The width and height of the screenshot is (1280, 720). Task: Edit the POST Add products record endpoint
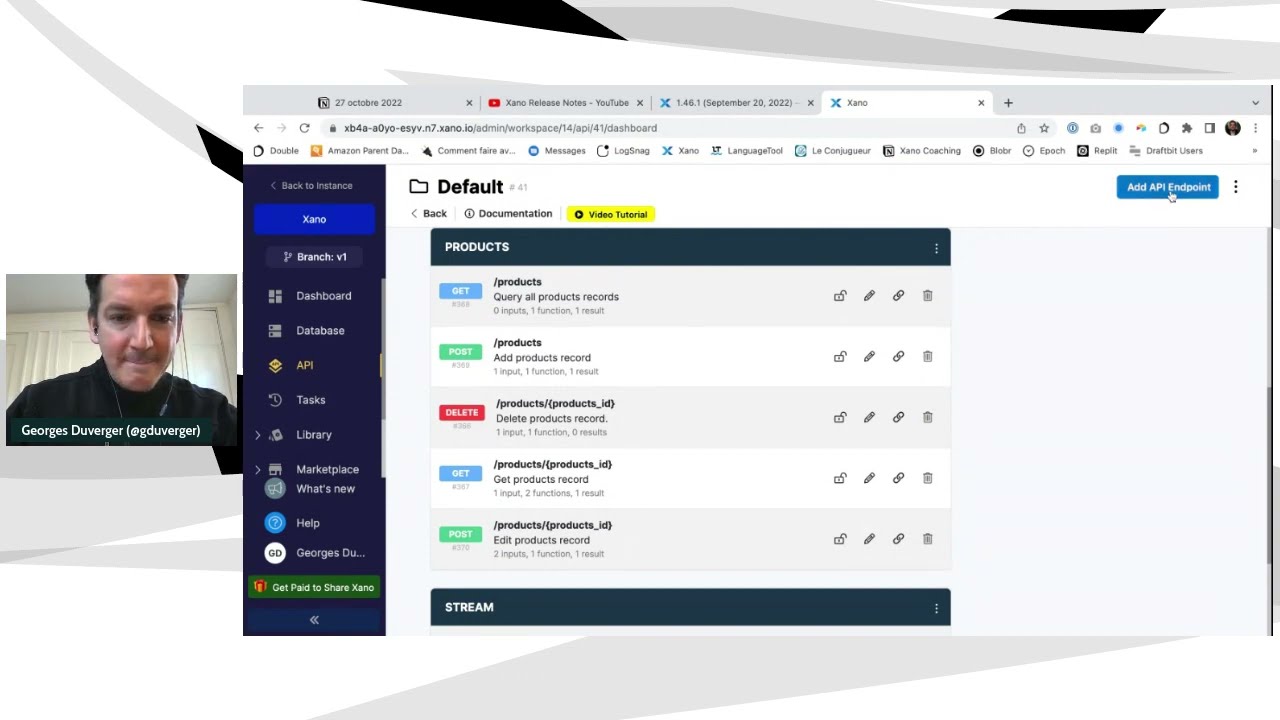[x=869, y=356]
